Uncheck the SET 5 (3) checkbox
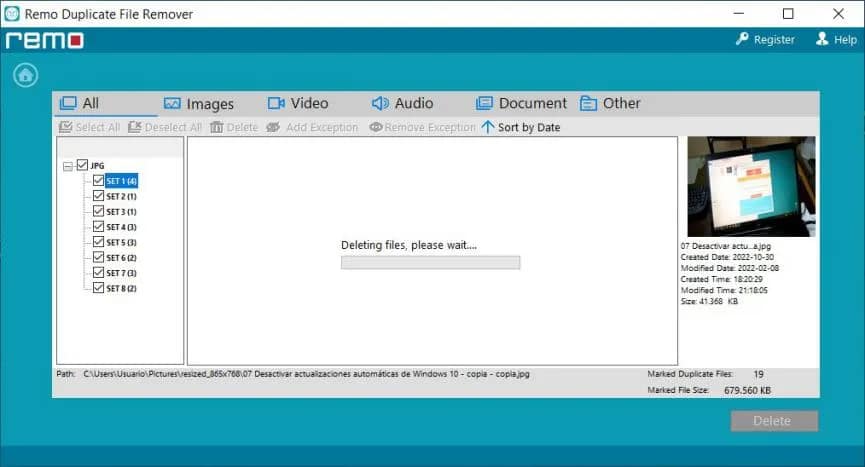Viewport: 865px width, 467px height. click(x=98, y=241)
